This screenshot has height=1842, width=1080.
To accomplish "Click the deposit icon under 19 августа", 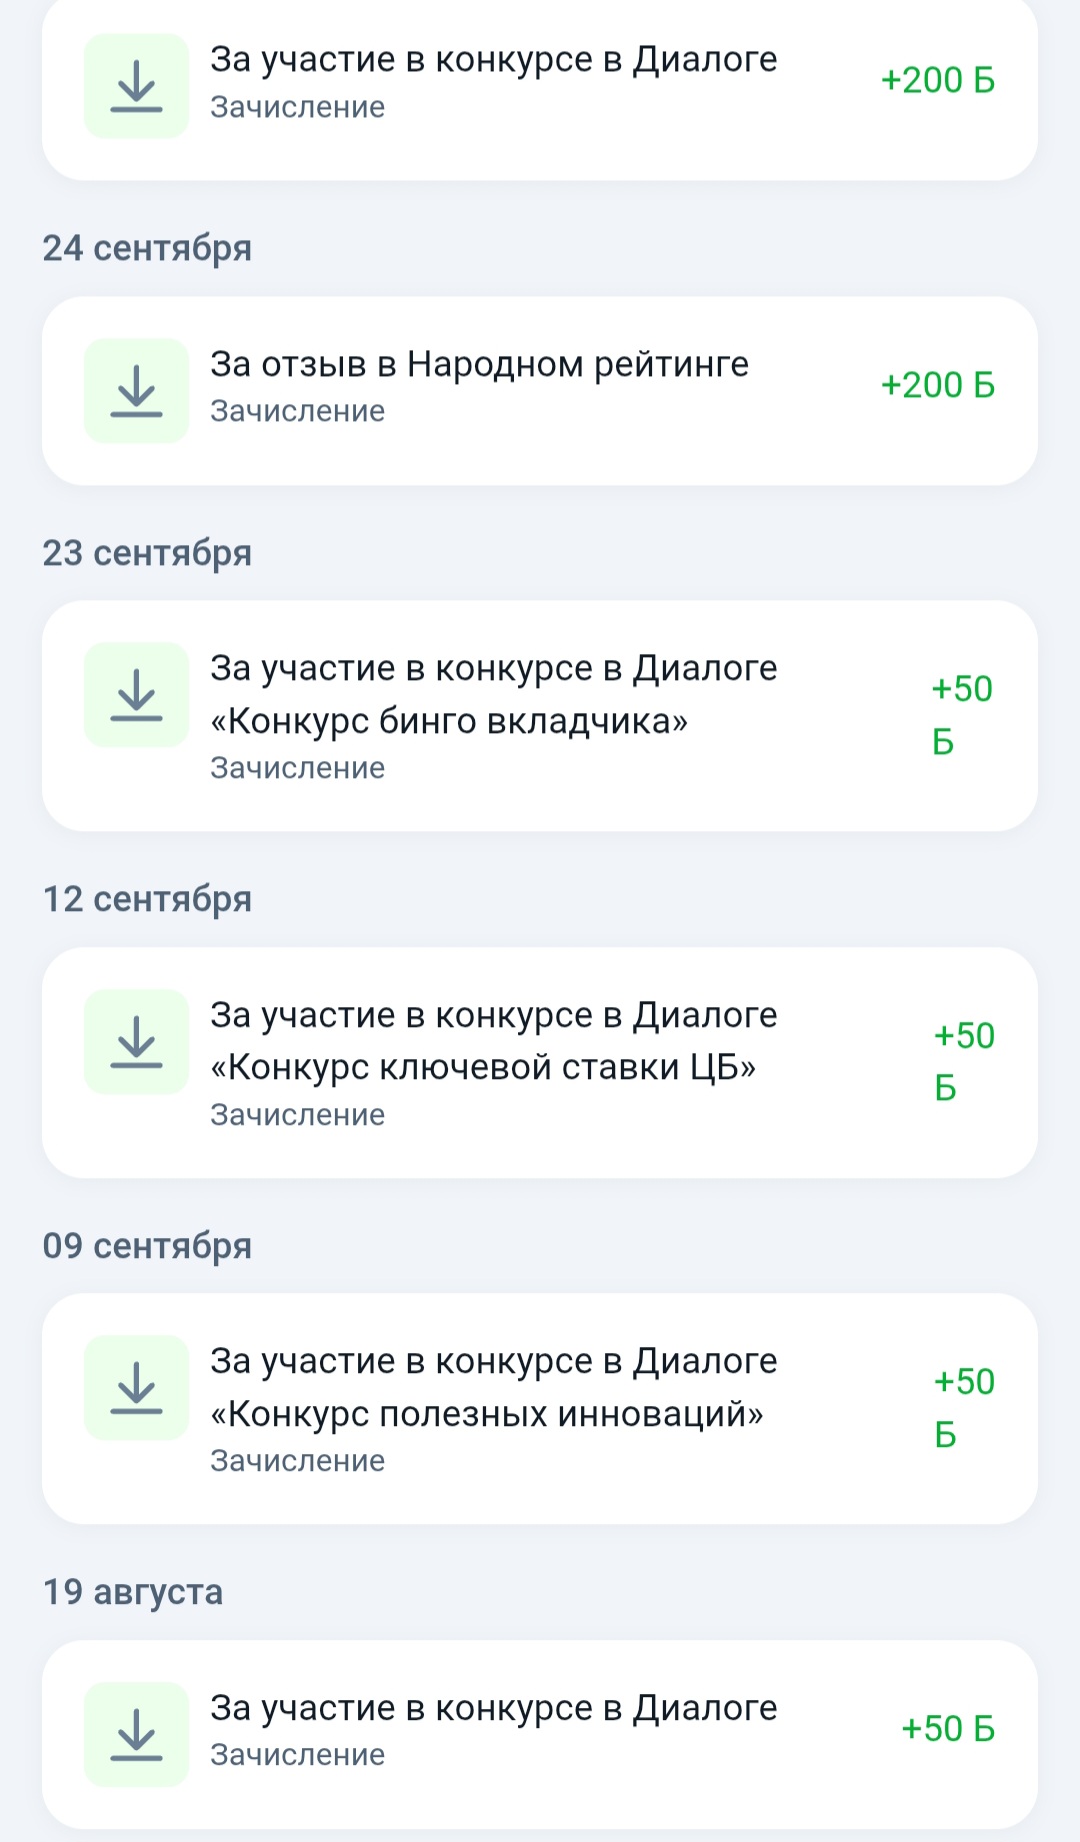I will [136, 1734].
